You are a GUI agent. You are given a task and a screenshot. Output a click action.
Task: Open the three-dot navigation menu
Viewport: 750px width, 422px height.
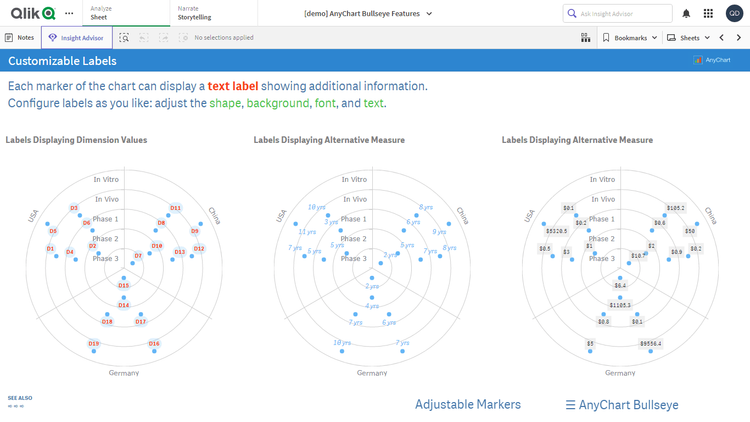(69, 13)
